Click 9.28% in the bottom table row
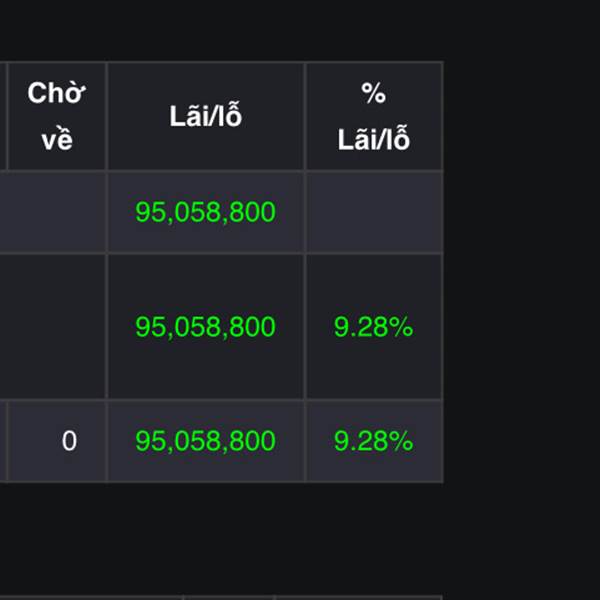Screen dimensions: 600x600 point(373,441)
